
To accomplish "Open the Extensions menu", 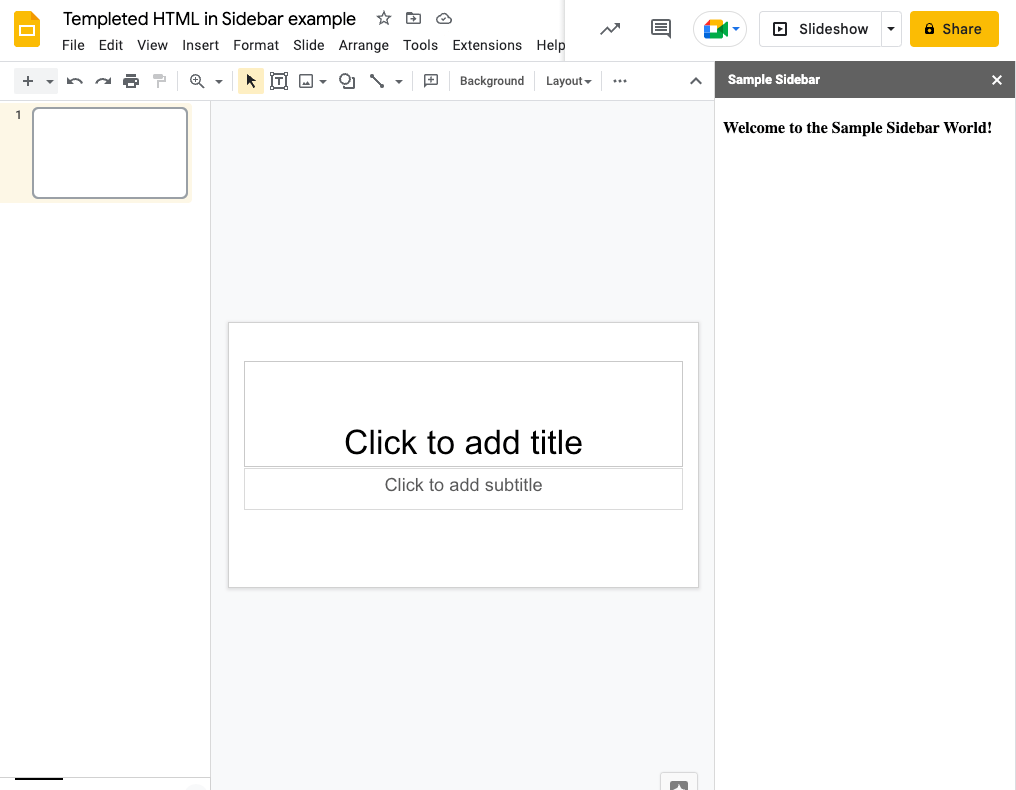I will [x=487, y=45].
